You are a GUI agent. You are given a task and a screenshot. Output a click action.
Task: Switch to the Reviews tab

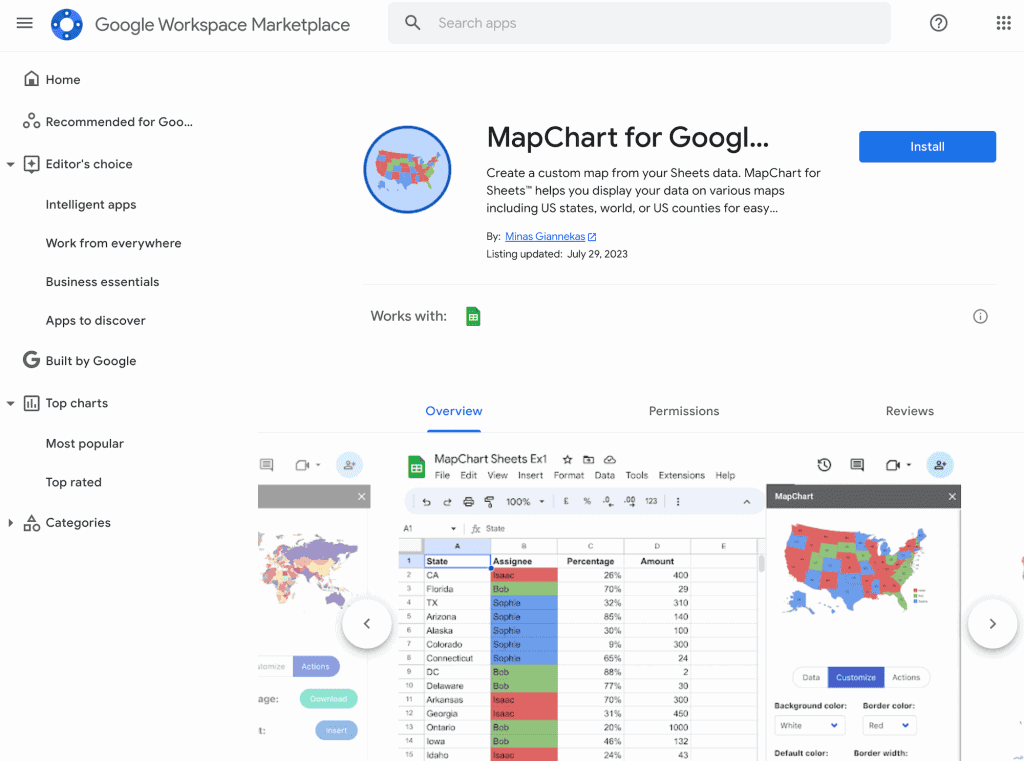tap(910, 411)
